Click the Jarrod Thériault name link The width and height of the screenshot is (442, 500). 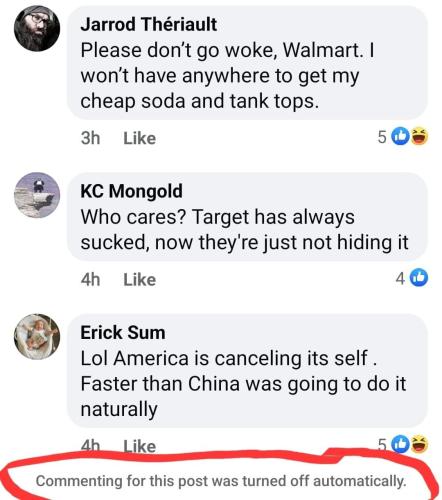pos(149,24)
